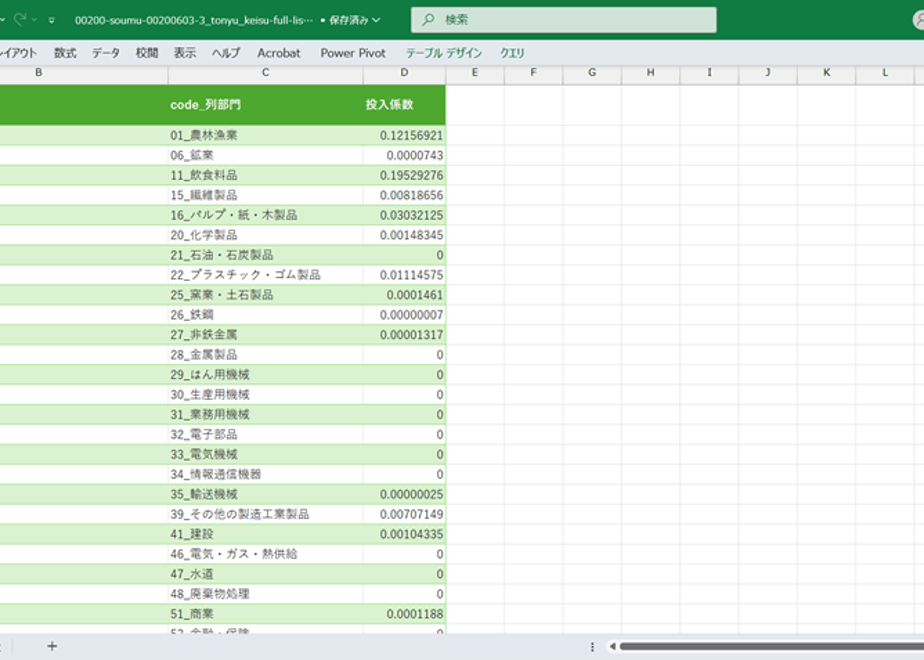Select the 27_非鉄金属 cell
The image size is (924, 660).
tap(265, 335)
